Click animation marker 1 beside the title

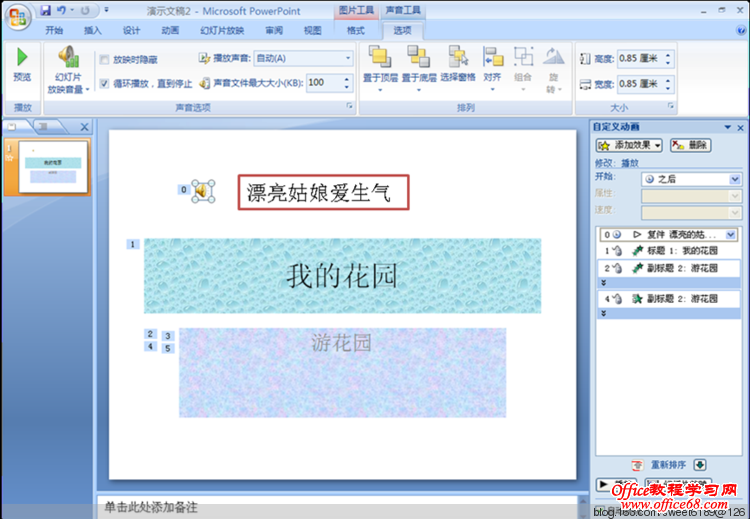click(x=133, y=244)
